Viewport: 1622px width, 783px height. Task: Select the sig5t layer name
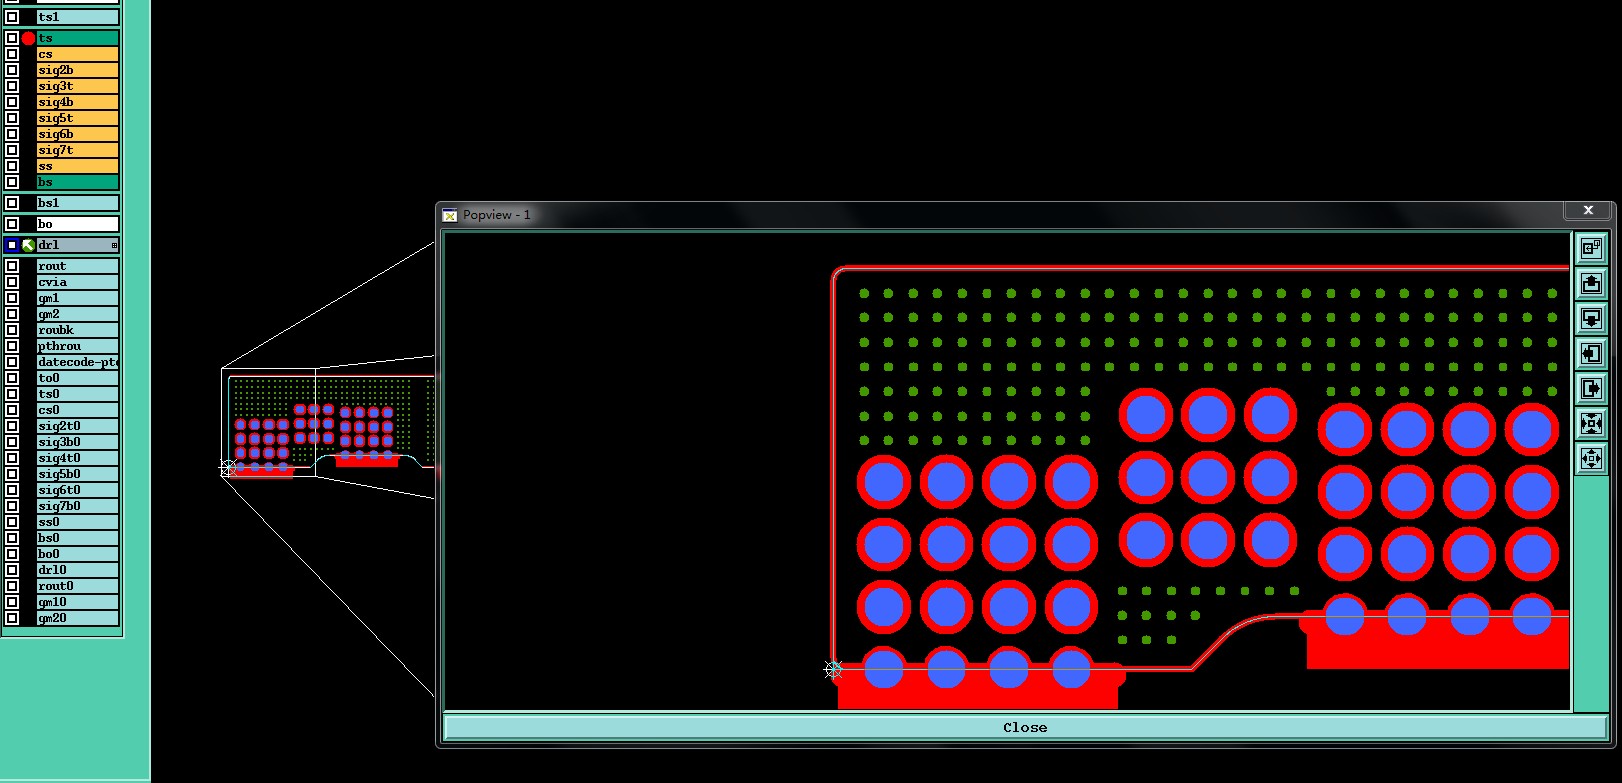tap(78, 118)
